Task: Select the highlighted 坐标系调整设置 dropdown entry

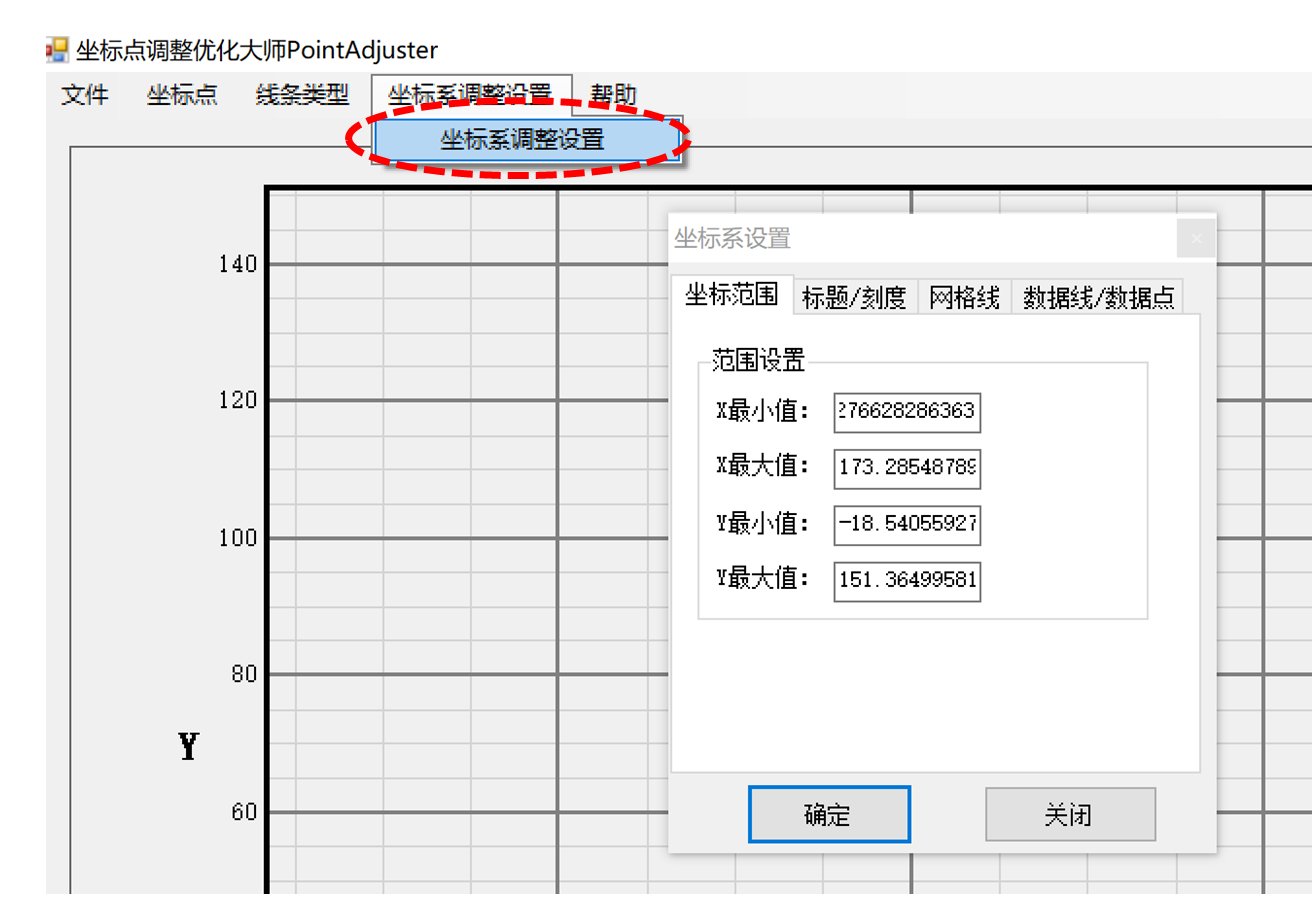Action: point(526,139)
